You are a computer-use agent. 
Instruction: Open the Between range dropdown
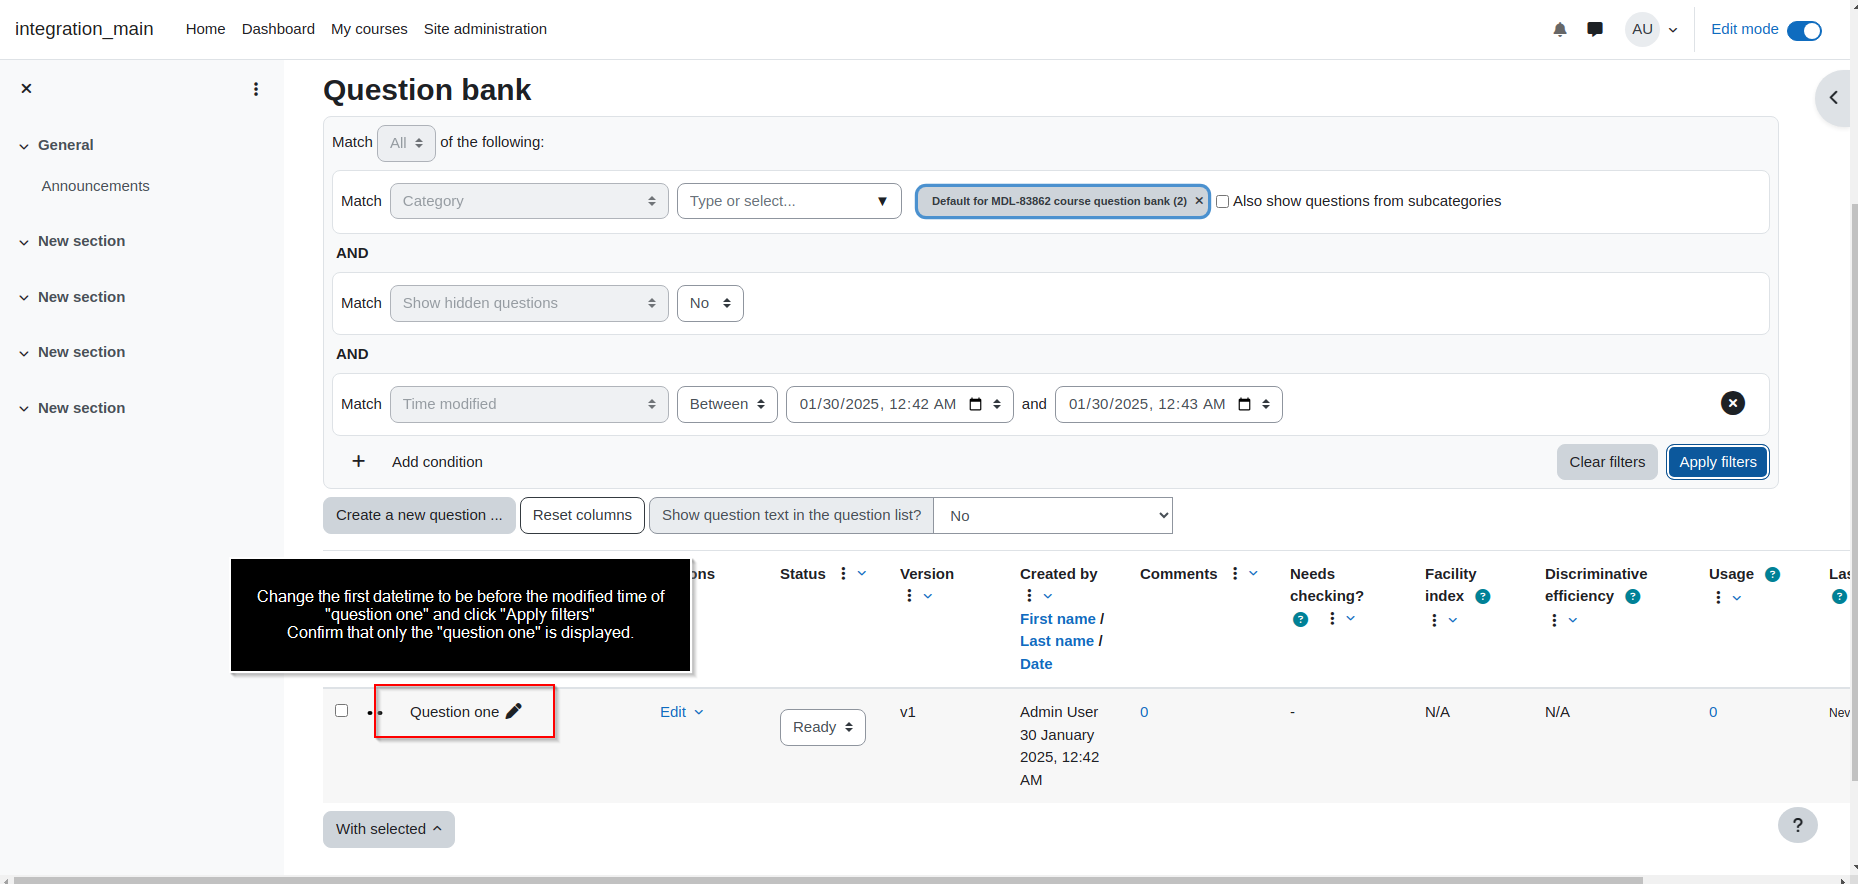pyautogui.click(x=727, y=404)
